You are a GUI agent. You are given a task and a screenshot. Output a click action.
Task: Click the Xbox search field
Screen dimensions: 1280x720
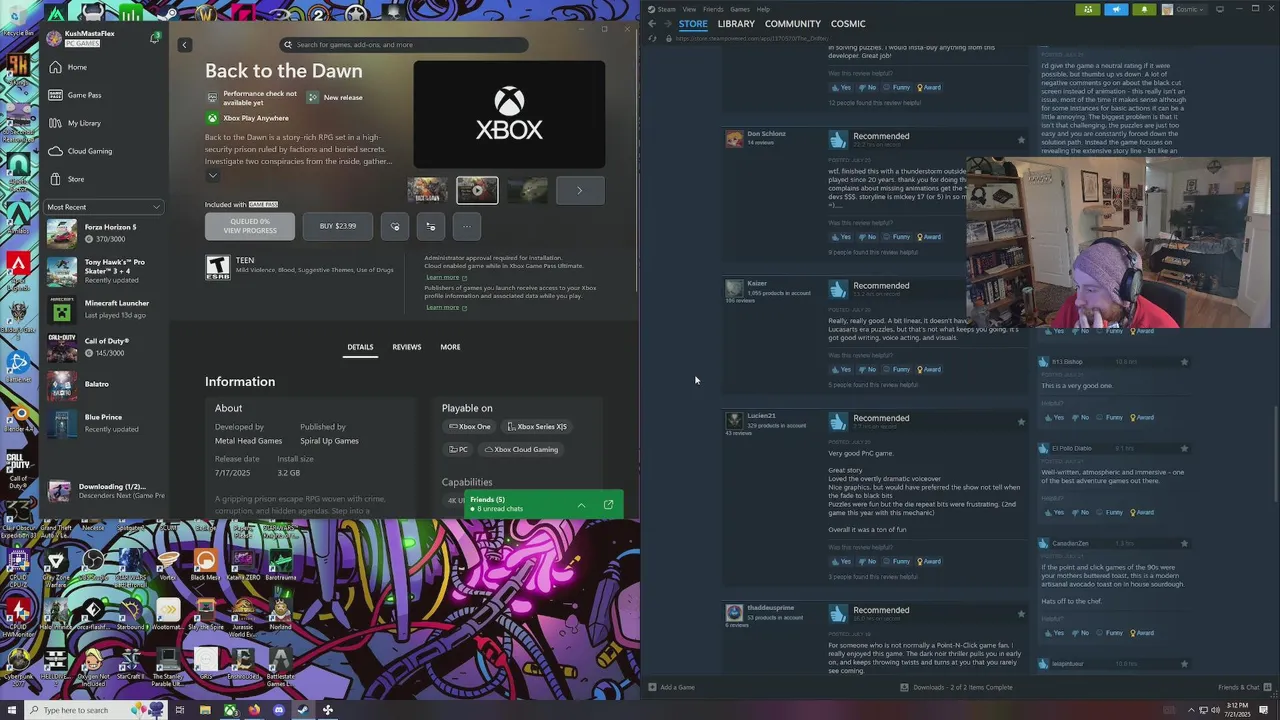point(404,45)
